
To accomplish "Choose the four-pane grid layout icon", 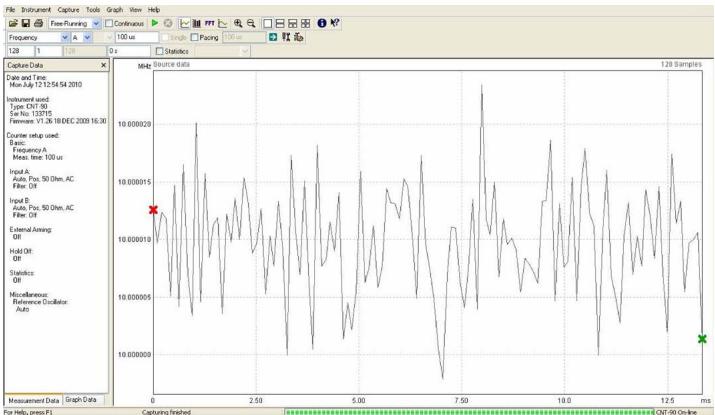I will pos(306,23).
